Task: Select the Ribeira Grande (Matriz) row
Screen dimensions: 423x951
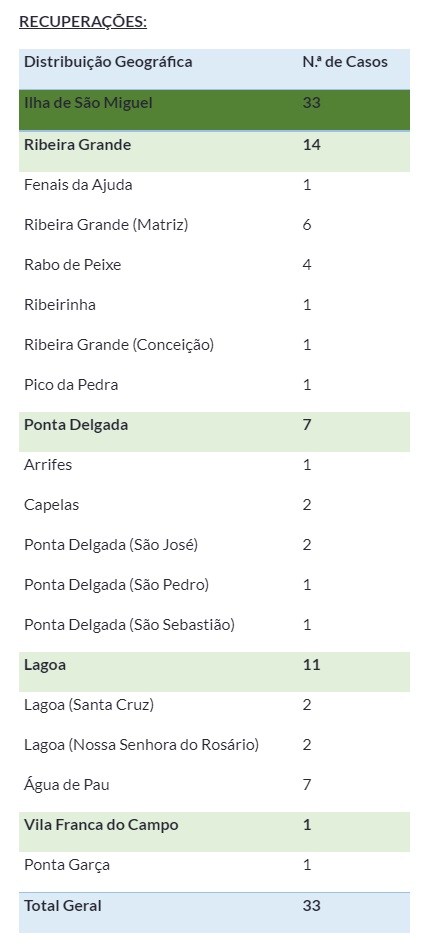Action: coord(214,225)
